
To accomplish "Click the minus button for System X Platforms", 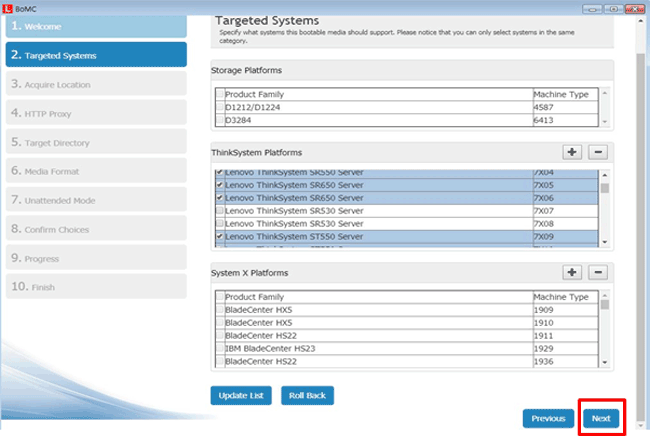I will tap(598, 272).
